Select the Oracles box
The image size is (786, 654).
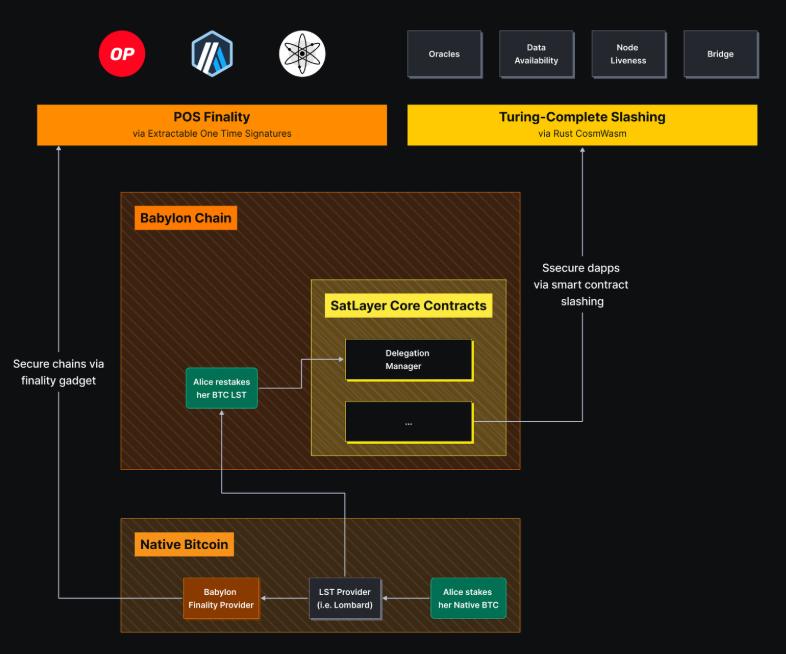[x=444, y=54]
